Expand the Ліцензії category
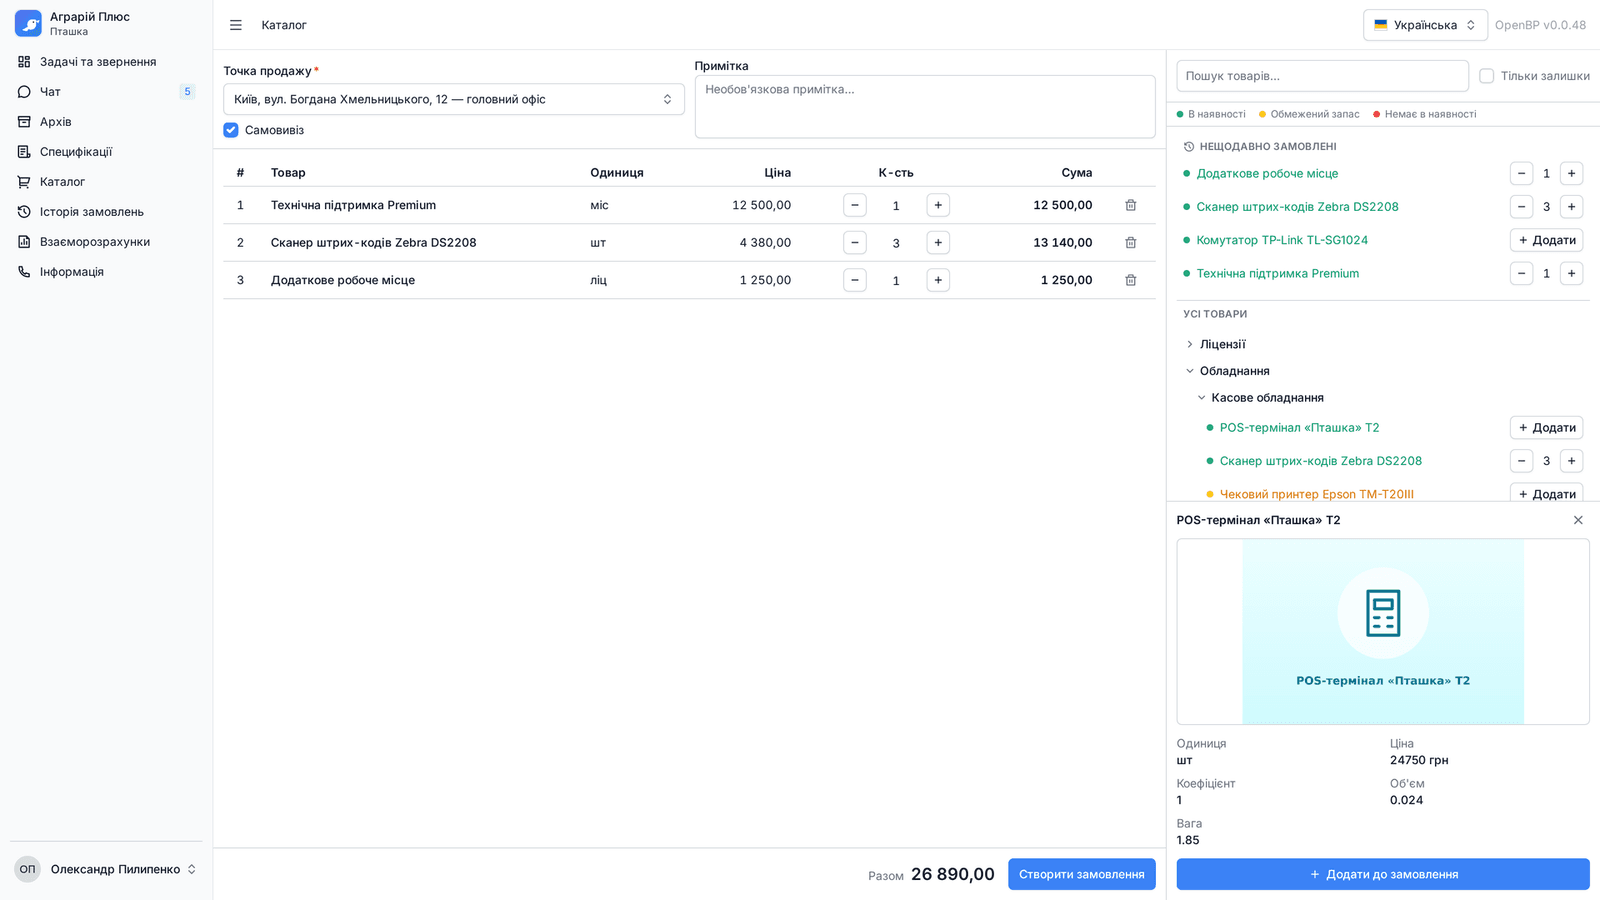Viewport: 1600px width, 900px height. tap(1222, 344)
